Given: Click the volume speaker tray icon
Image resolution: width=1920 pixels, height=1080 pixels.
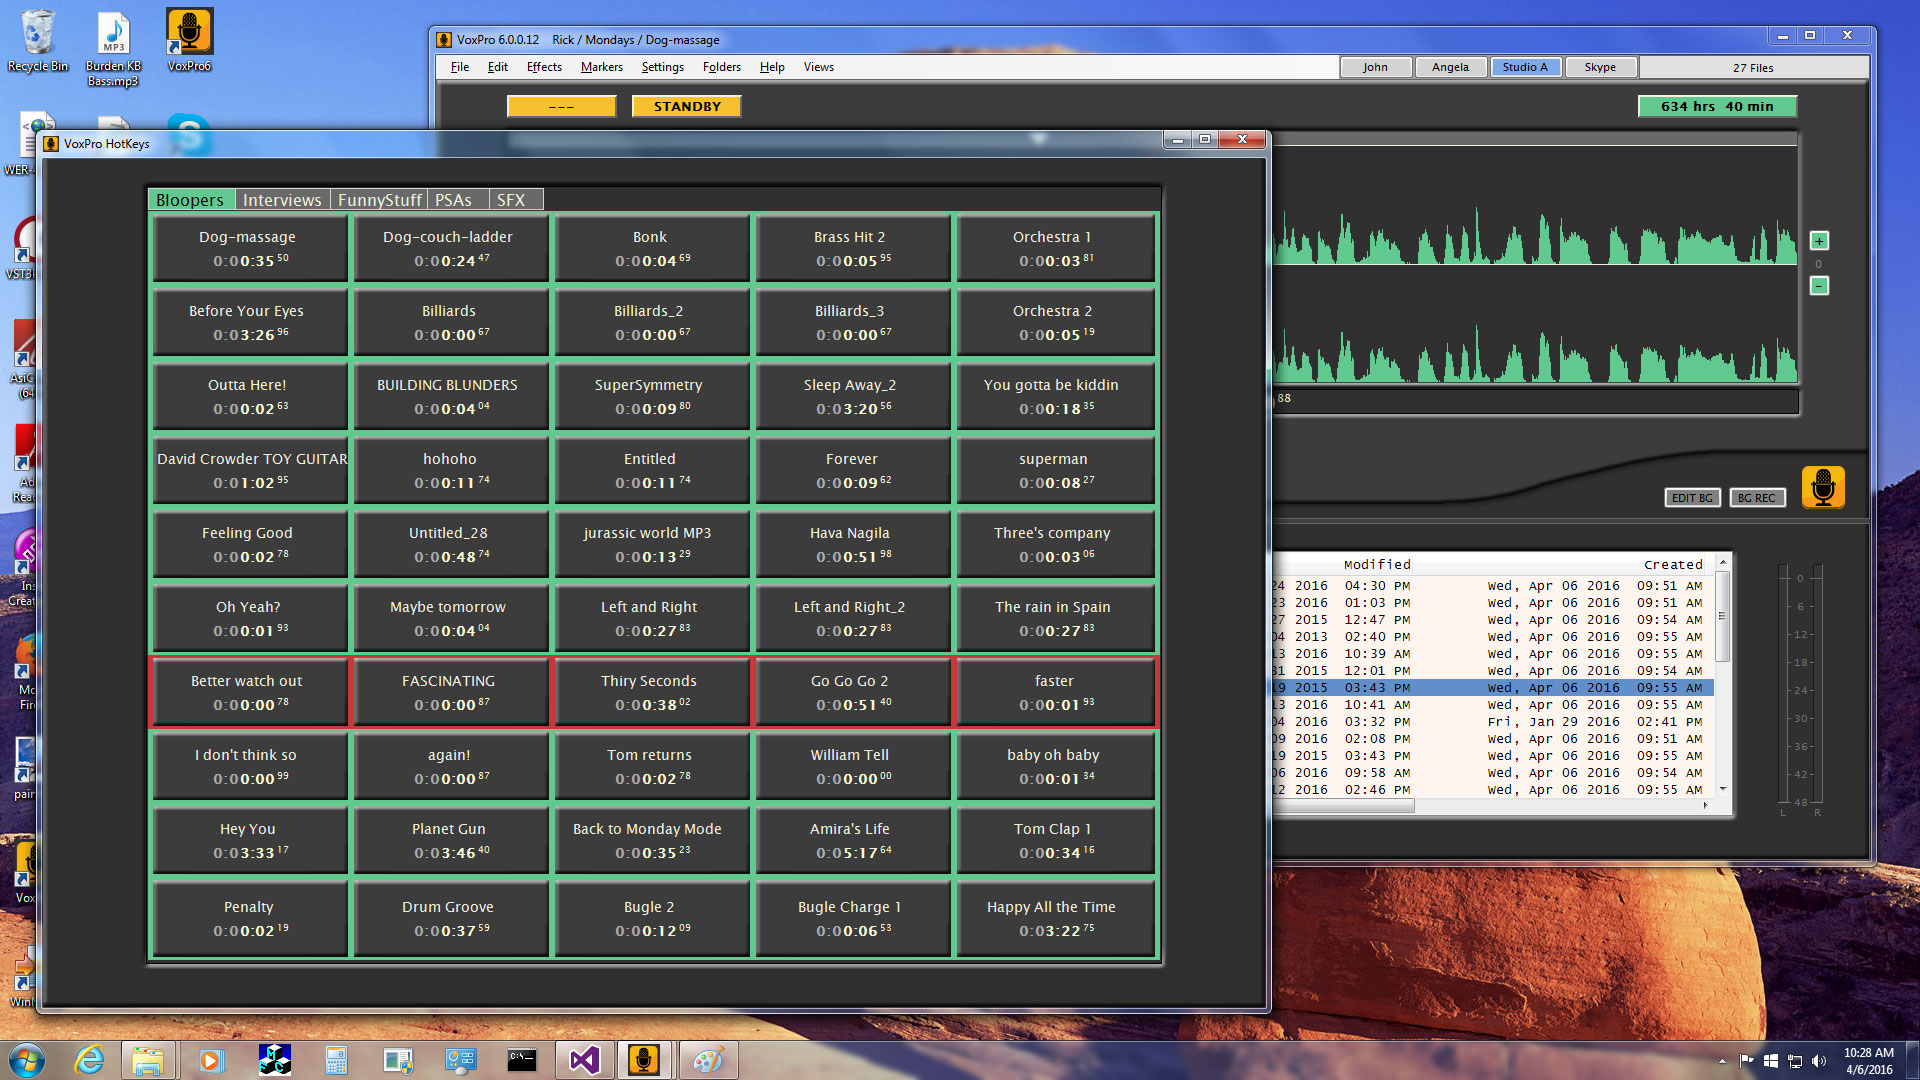Looking at the screenshot, I should pos(1818,1061).
